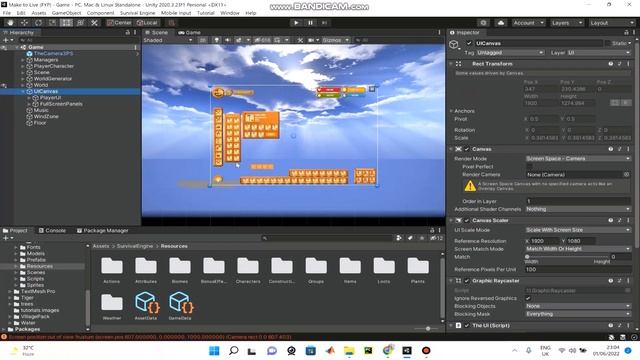Toggle scene grid visibility icon
The image size is (640, 360).
click(x=278, y=40)
